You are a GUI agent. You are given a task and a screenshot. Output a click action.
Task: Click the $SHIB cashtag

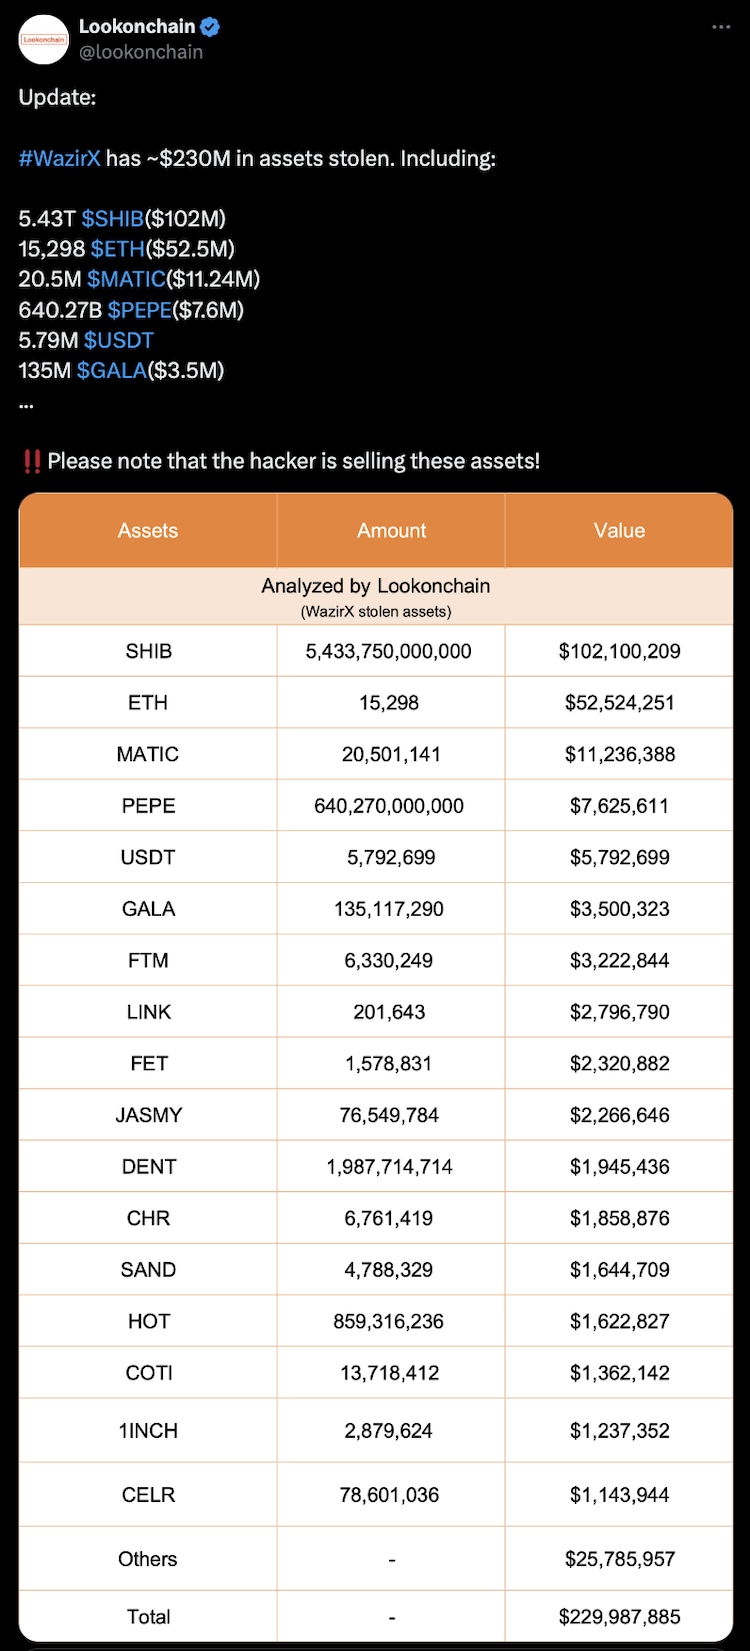coord(112,218)
